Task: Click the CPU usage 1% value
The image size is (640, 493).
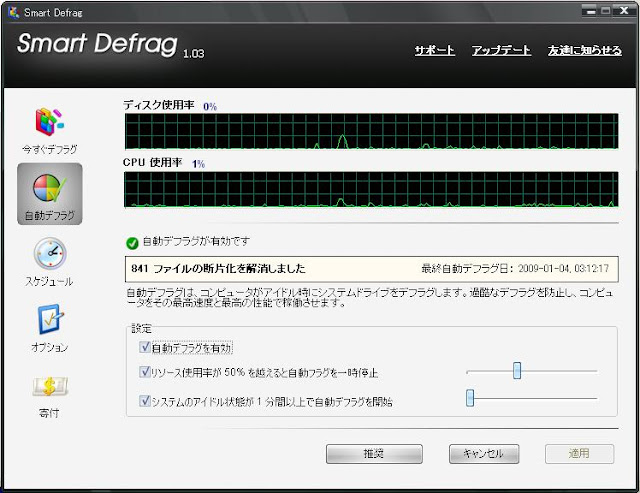Action: point(198,164)
